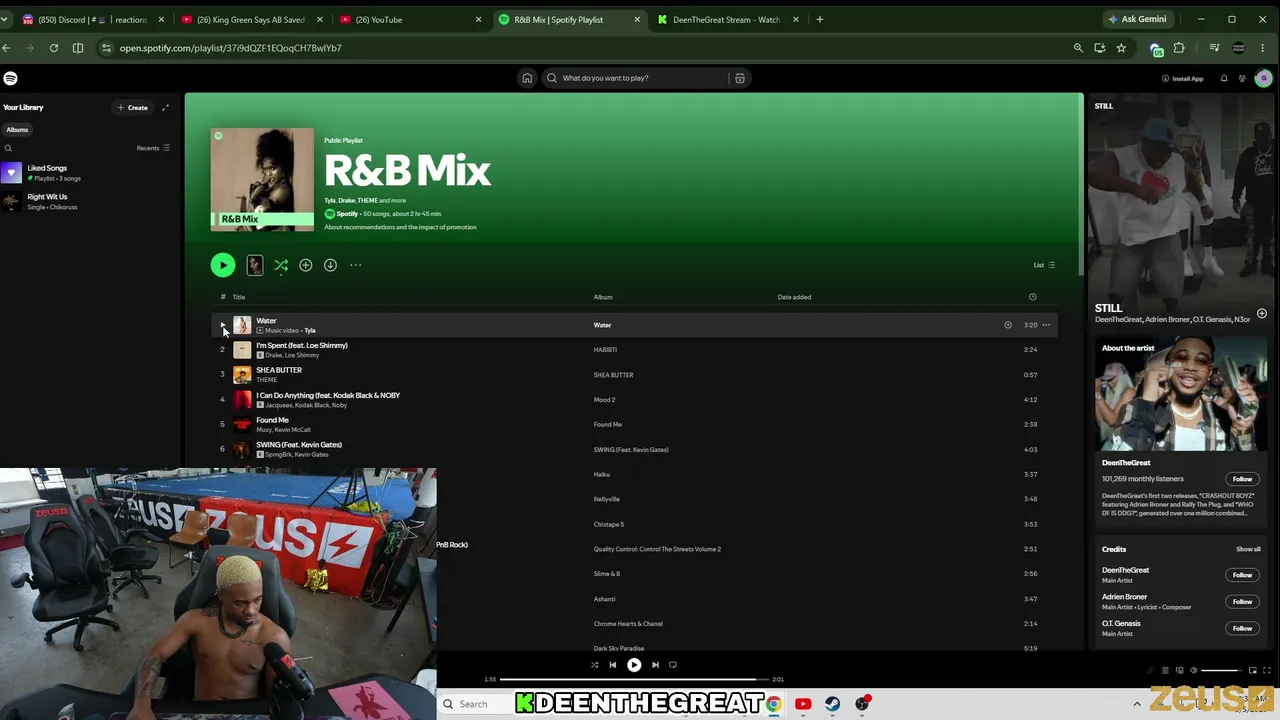Click Show all in Credits section
Viewport: 1280px width, 720px height.
[1248, 549]
